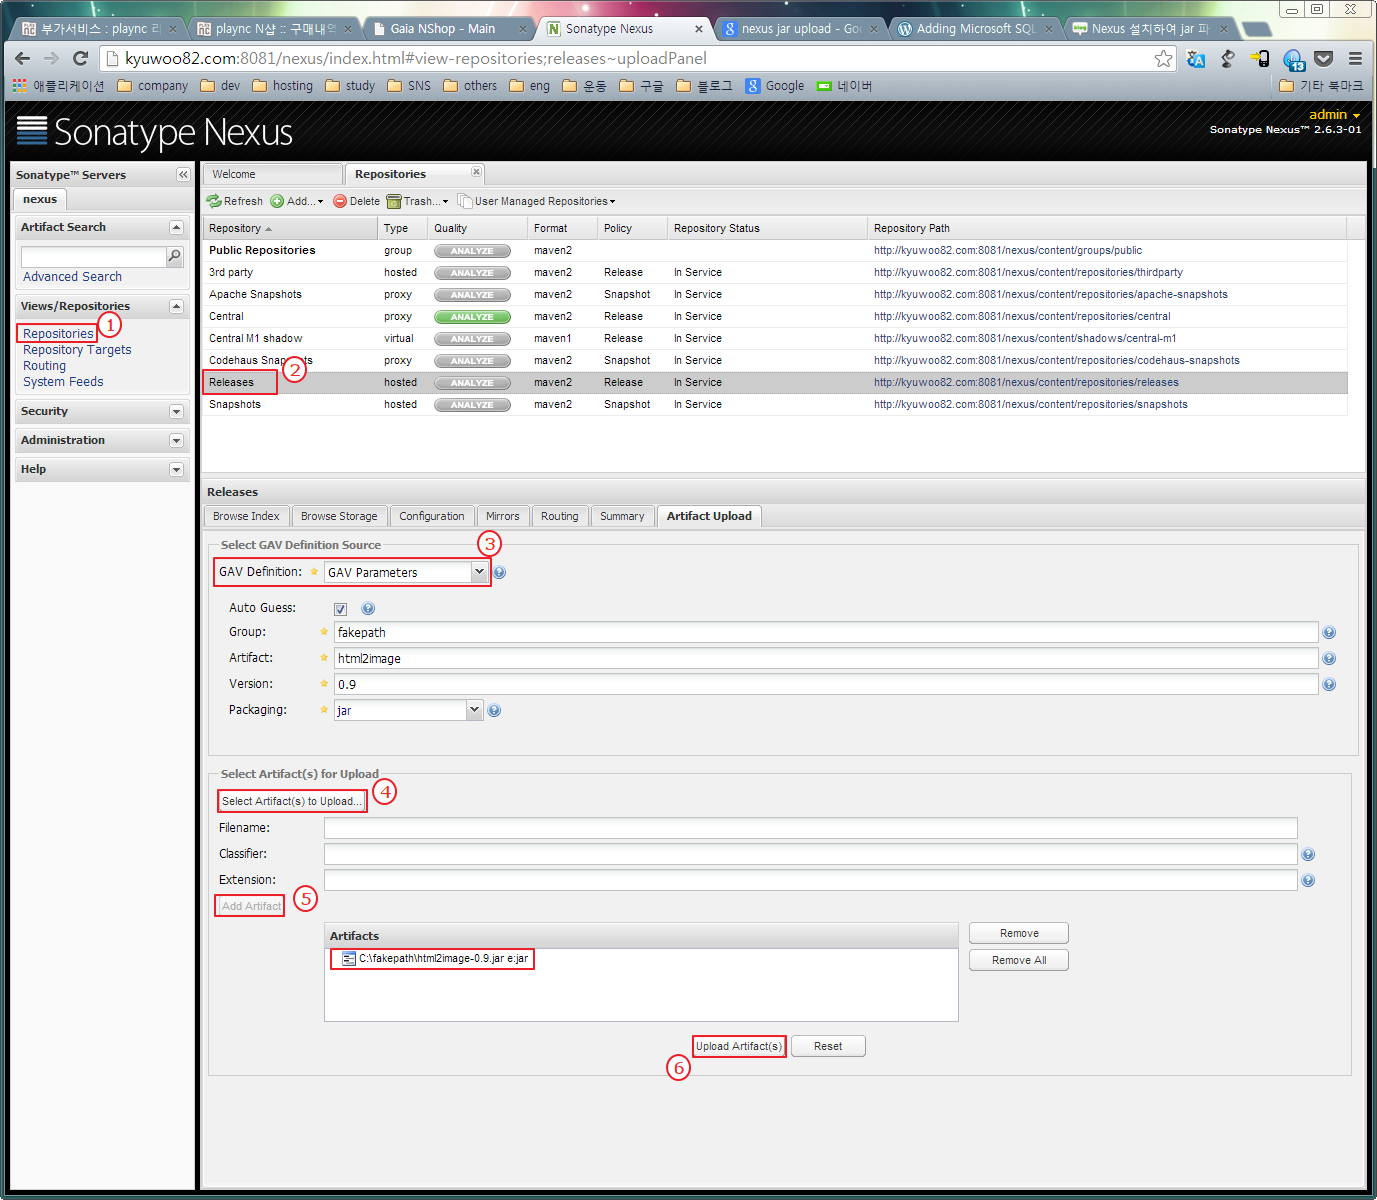Image resolution: width=1377 pixels, height=1200 pixels.
Task: Open the Packaging dropdown
Action: 474,710
